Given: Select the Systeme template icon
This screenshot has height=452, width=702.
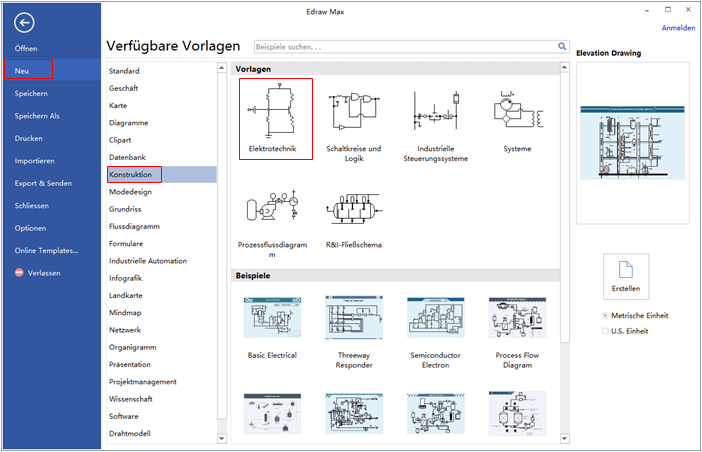Looking at the screenshot, I should tap(517, 109).
